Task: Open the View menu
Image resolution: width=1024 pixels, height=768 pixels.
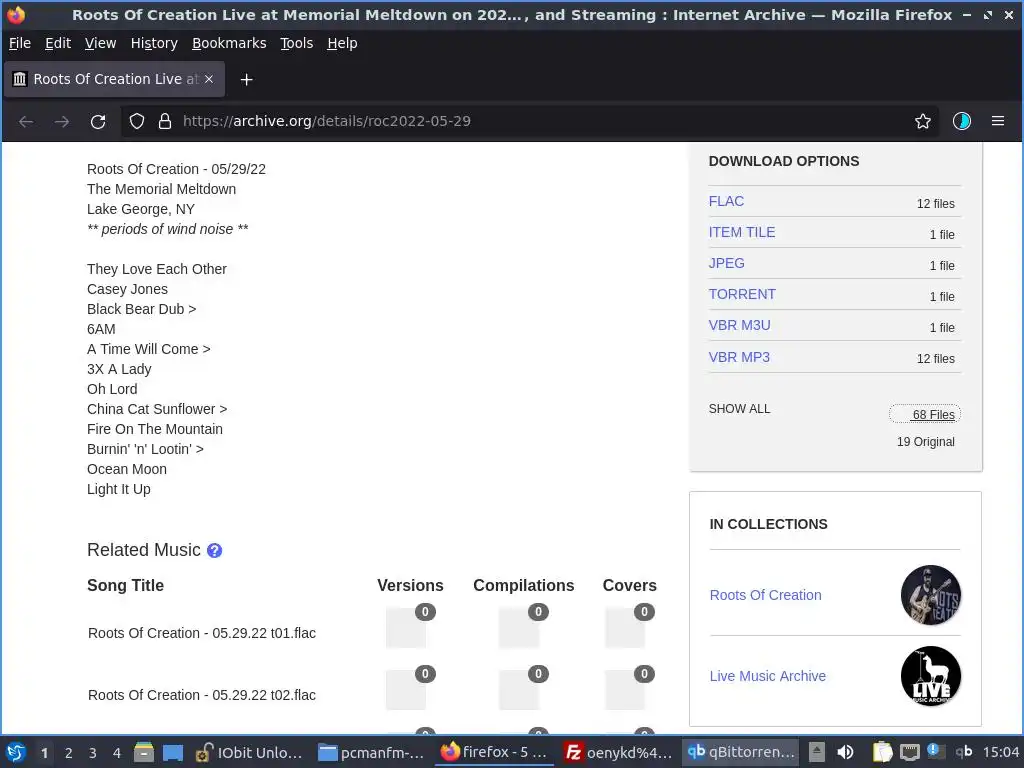Action: coord(100,43)
